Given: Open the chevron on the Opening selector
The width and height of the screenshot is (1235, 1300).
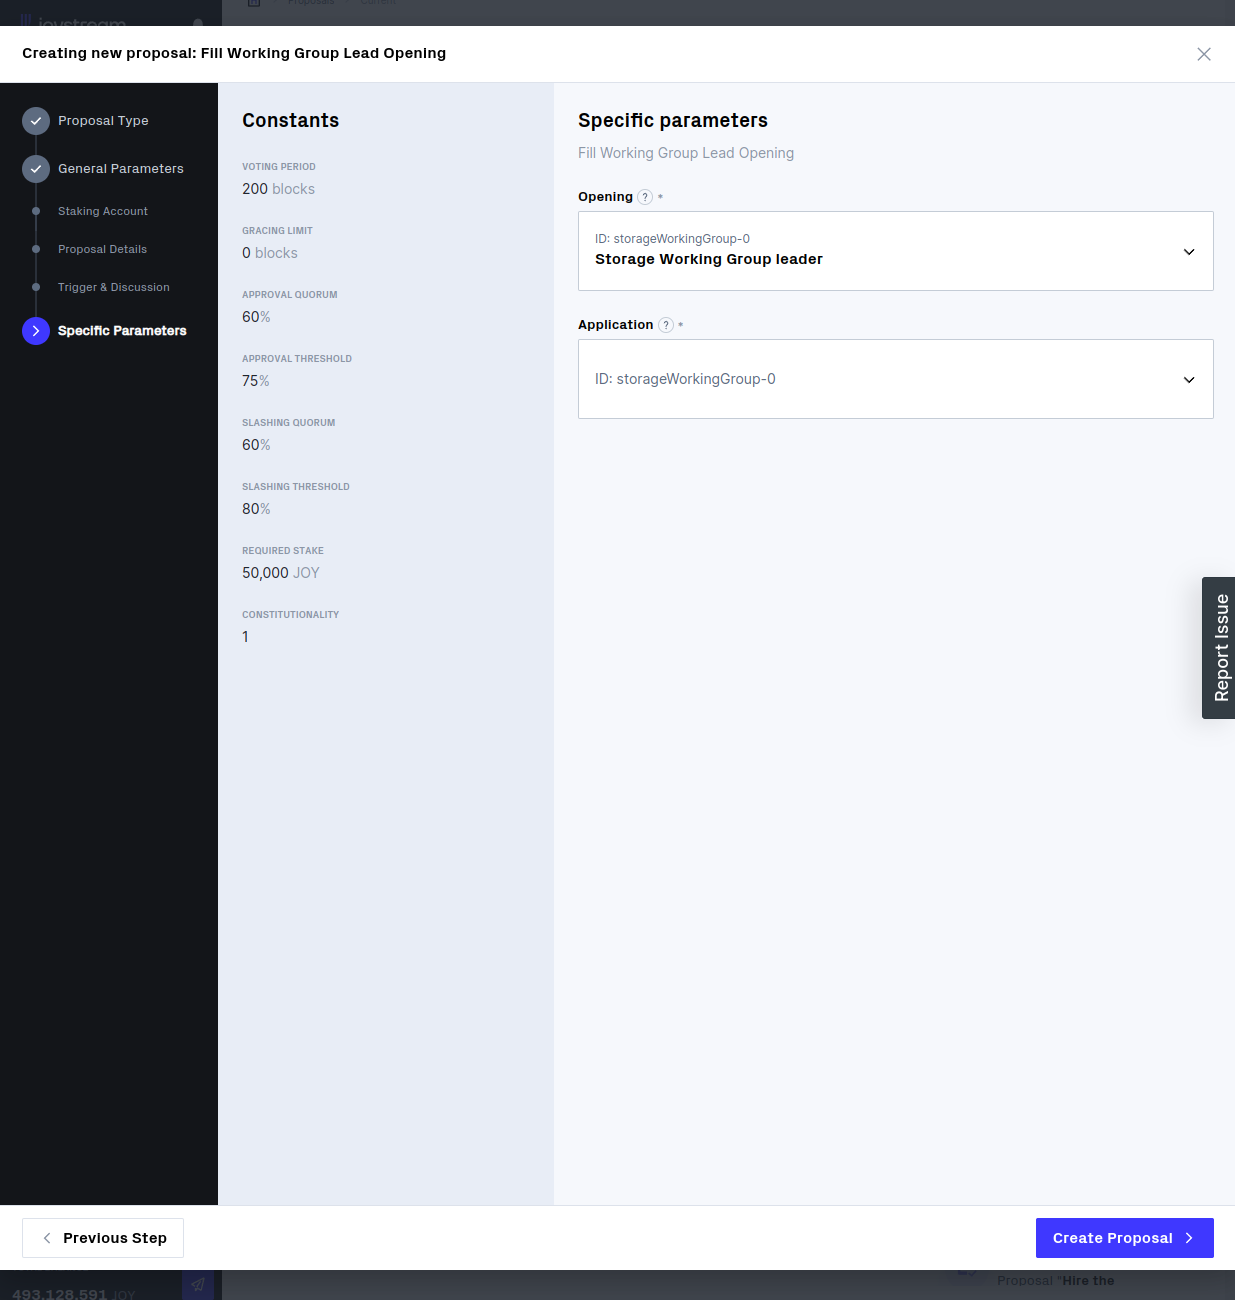Looking at the screenshot, I should 1189,251.
